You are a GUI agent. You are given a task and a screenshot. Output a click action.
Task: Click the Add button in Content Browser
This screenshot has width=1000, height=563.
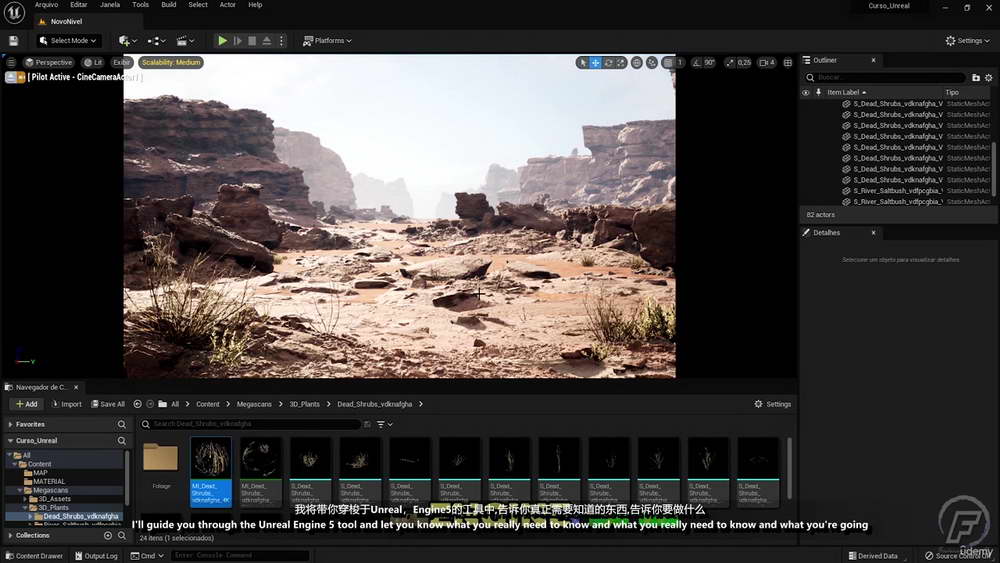(27, 404)
